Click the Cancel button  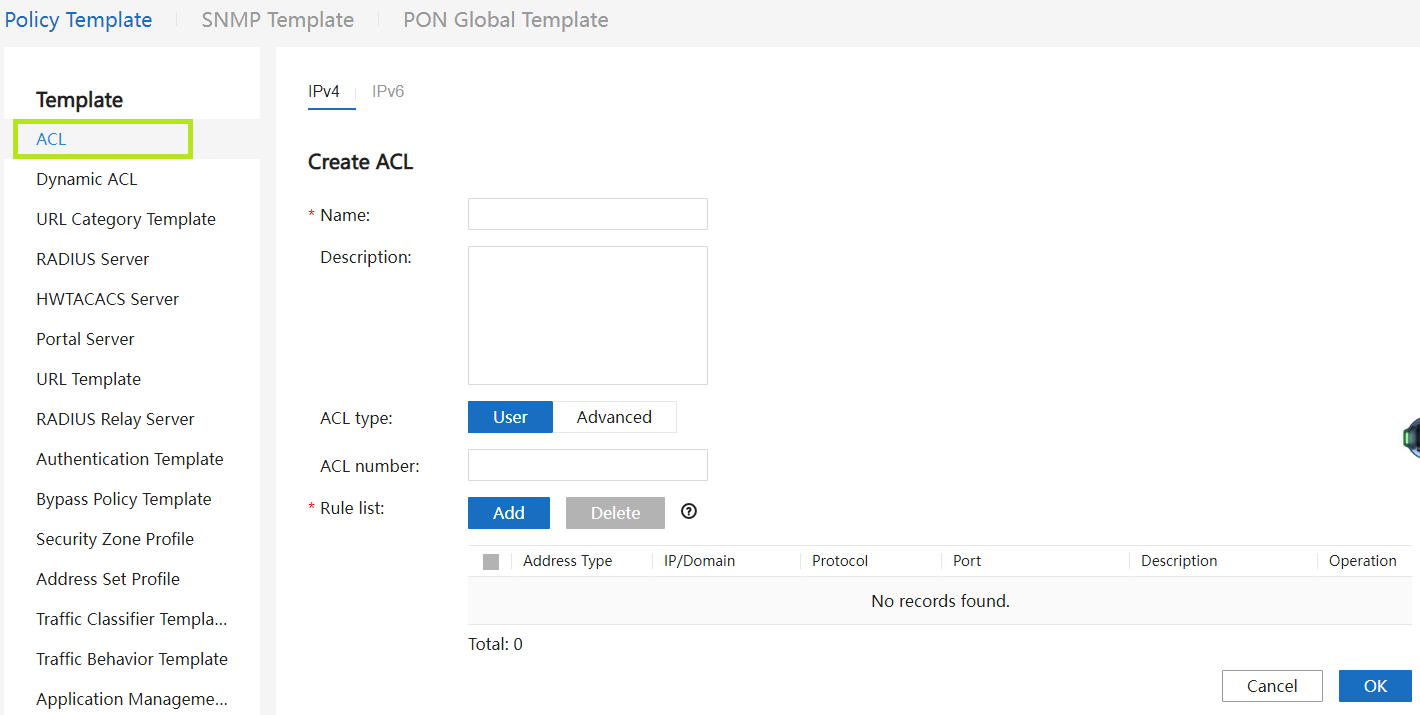[1272, 686]
